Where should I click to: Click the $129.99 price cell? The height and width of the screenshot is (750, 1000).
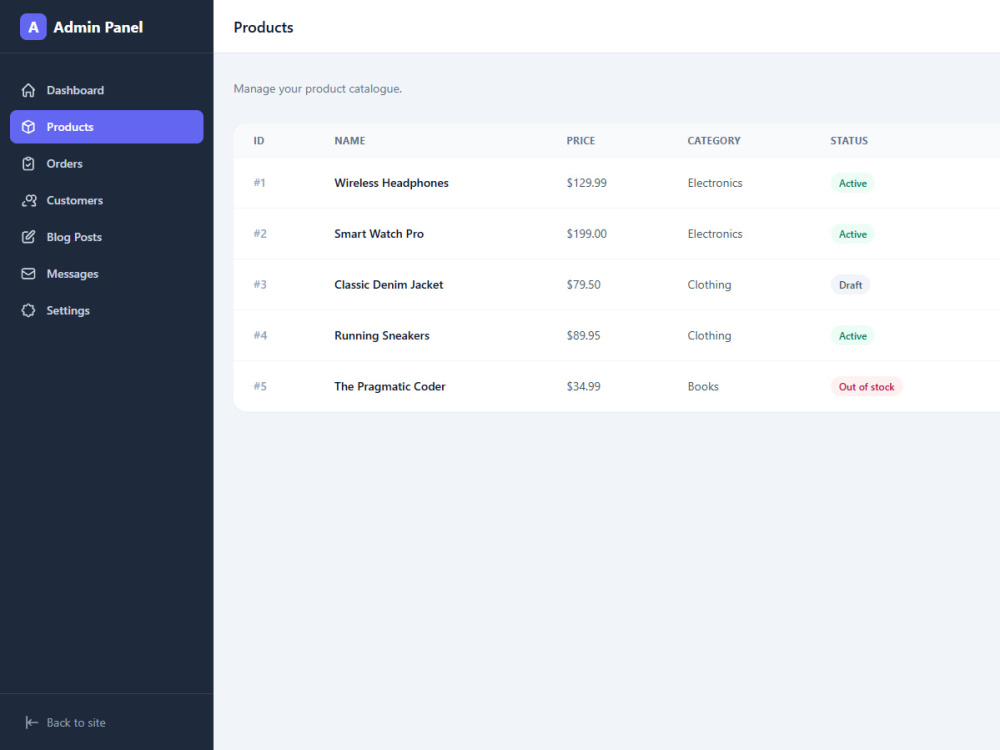pyautogui.click(x=586, y=183)
